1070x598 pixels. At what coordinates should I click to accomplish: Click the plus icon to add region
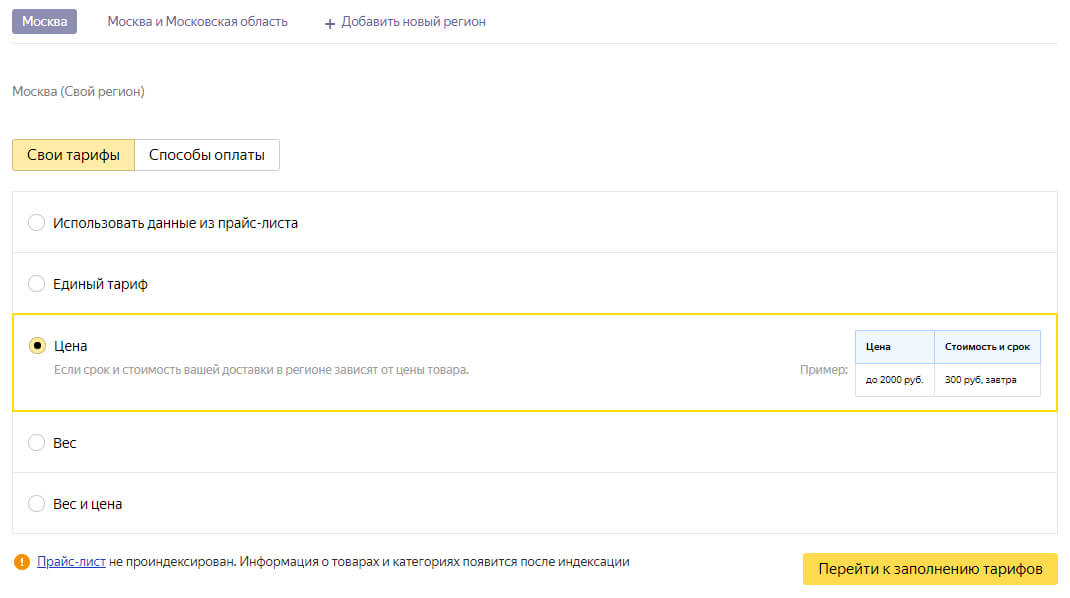(330, 22)
